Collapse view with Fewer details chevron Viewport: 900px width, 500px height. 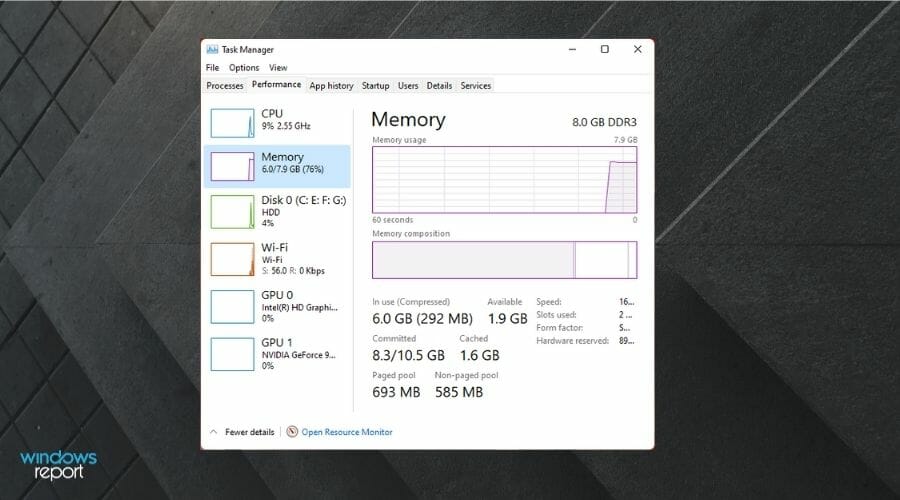pyautogui.click(x=213, y=432)
